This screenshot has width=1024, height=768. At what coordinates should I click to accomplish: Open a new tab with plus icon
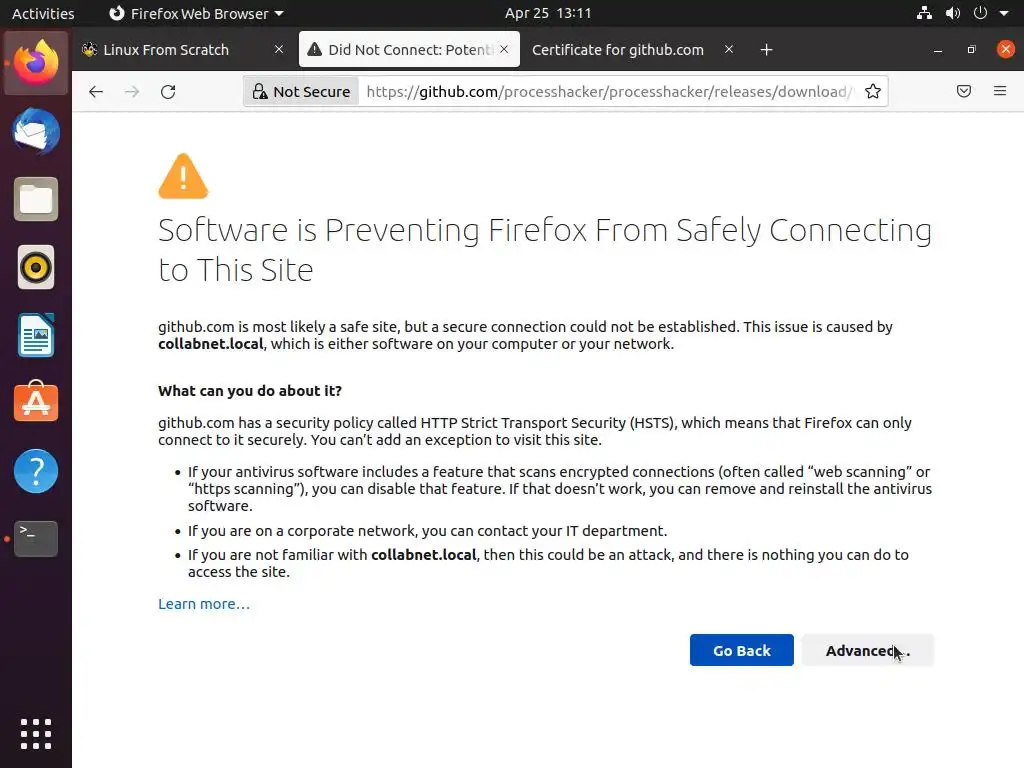[x=766, y=50]
